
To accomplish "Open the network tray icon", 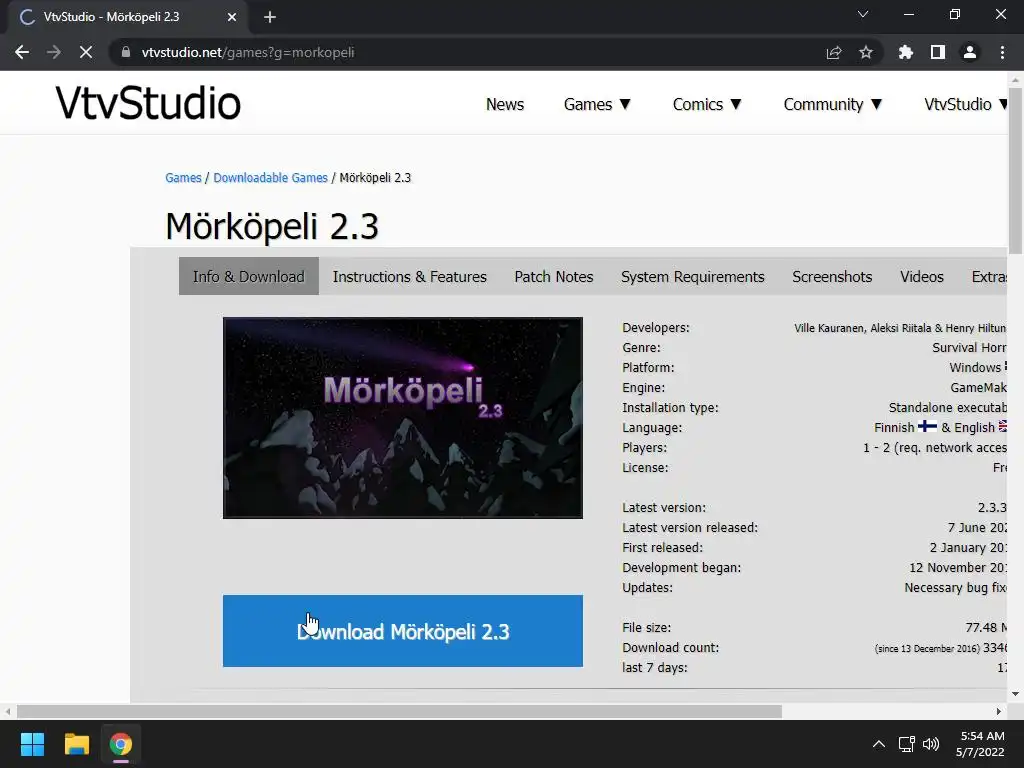I will point(906,744).
